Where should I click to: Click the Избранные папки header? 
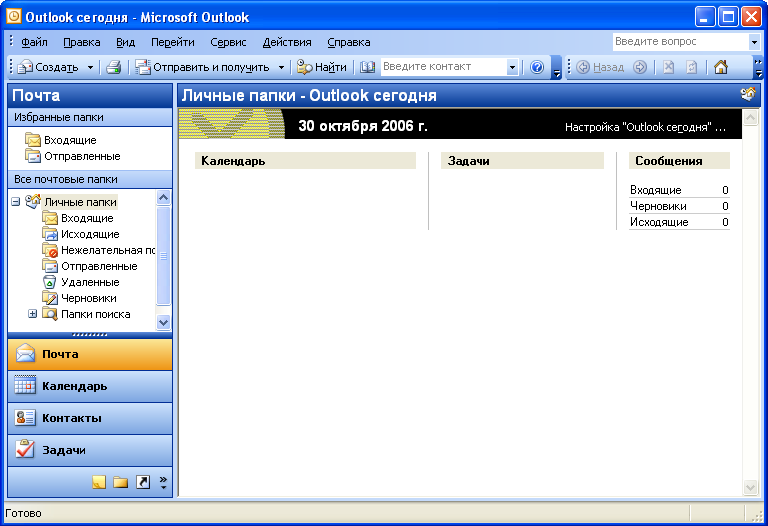(90, 117)
